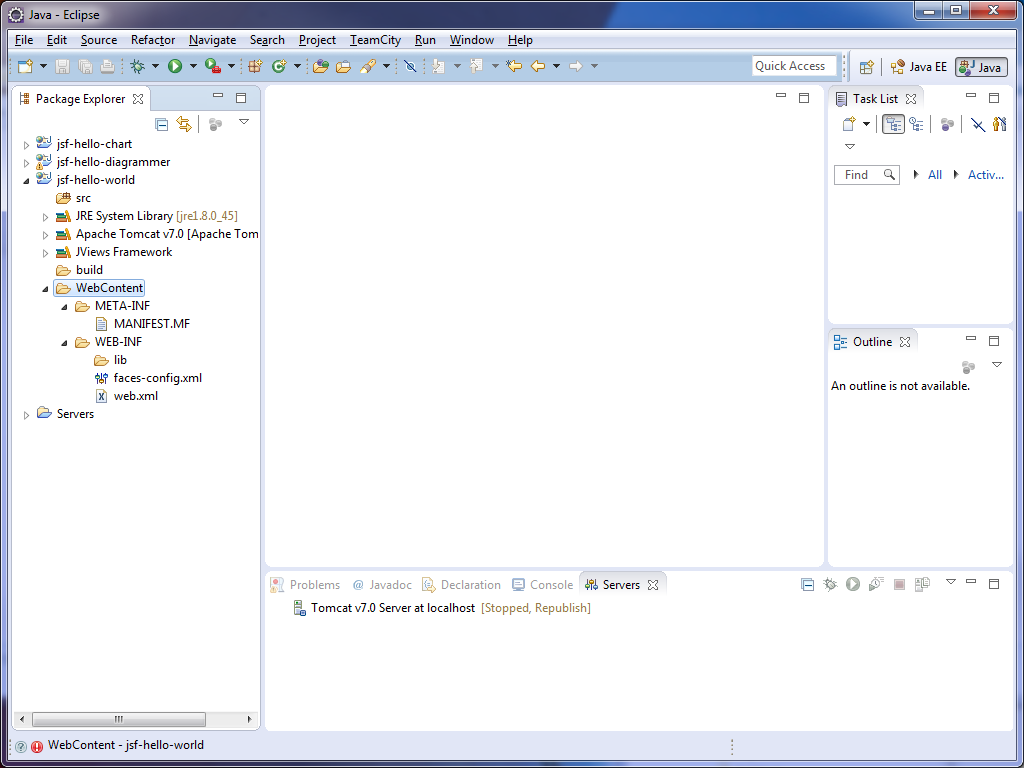Start the server in debug mode from Servers view

(830, 585)
